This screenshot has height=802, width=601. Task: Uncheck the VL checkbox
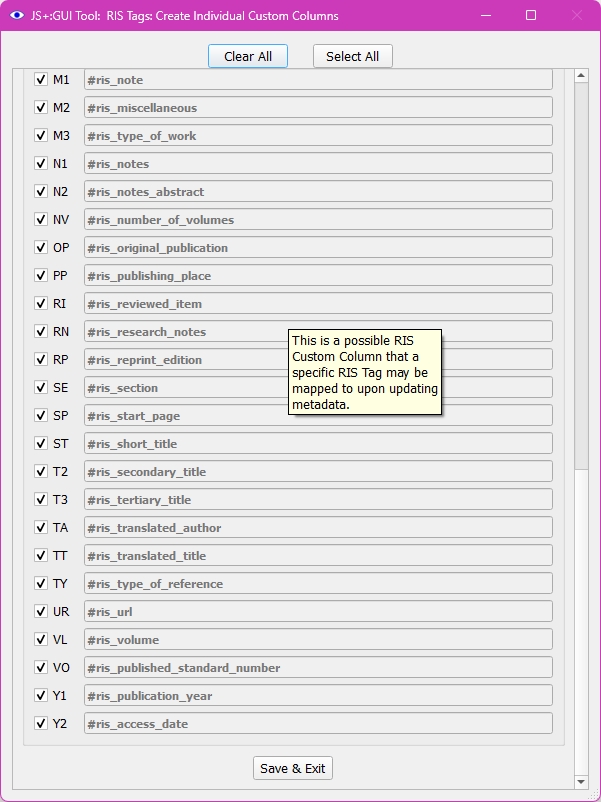[41, 639]
